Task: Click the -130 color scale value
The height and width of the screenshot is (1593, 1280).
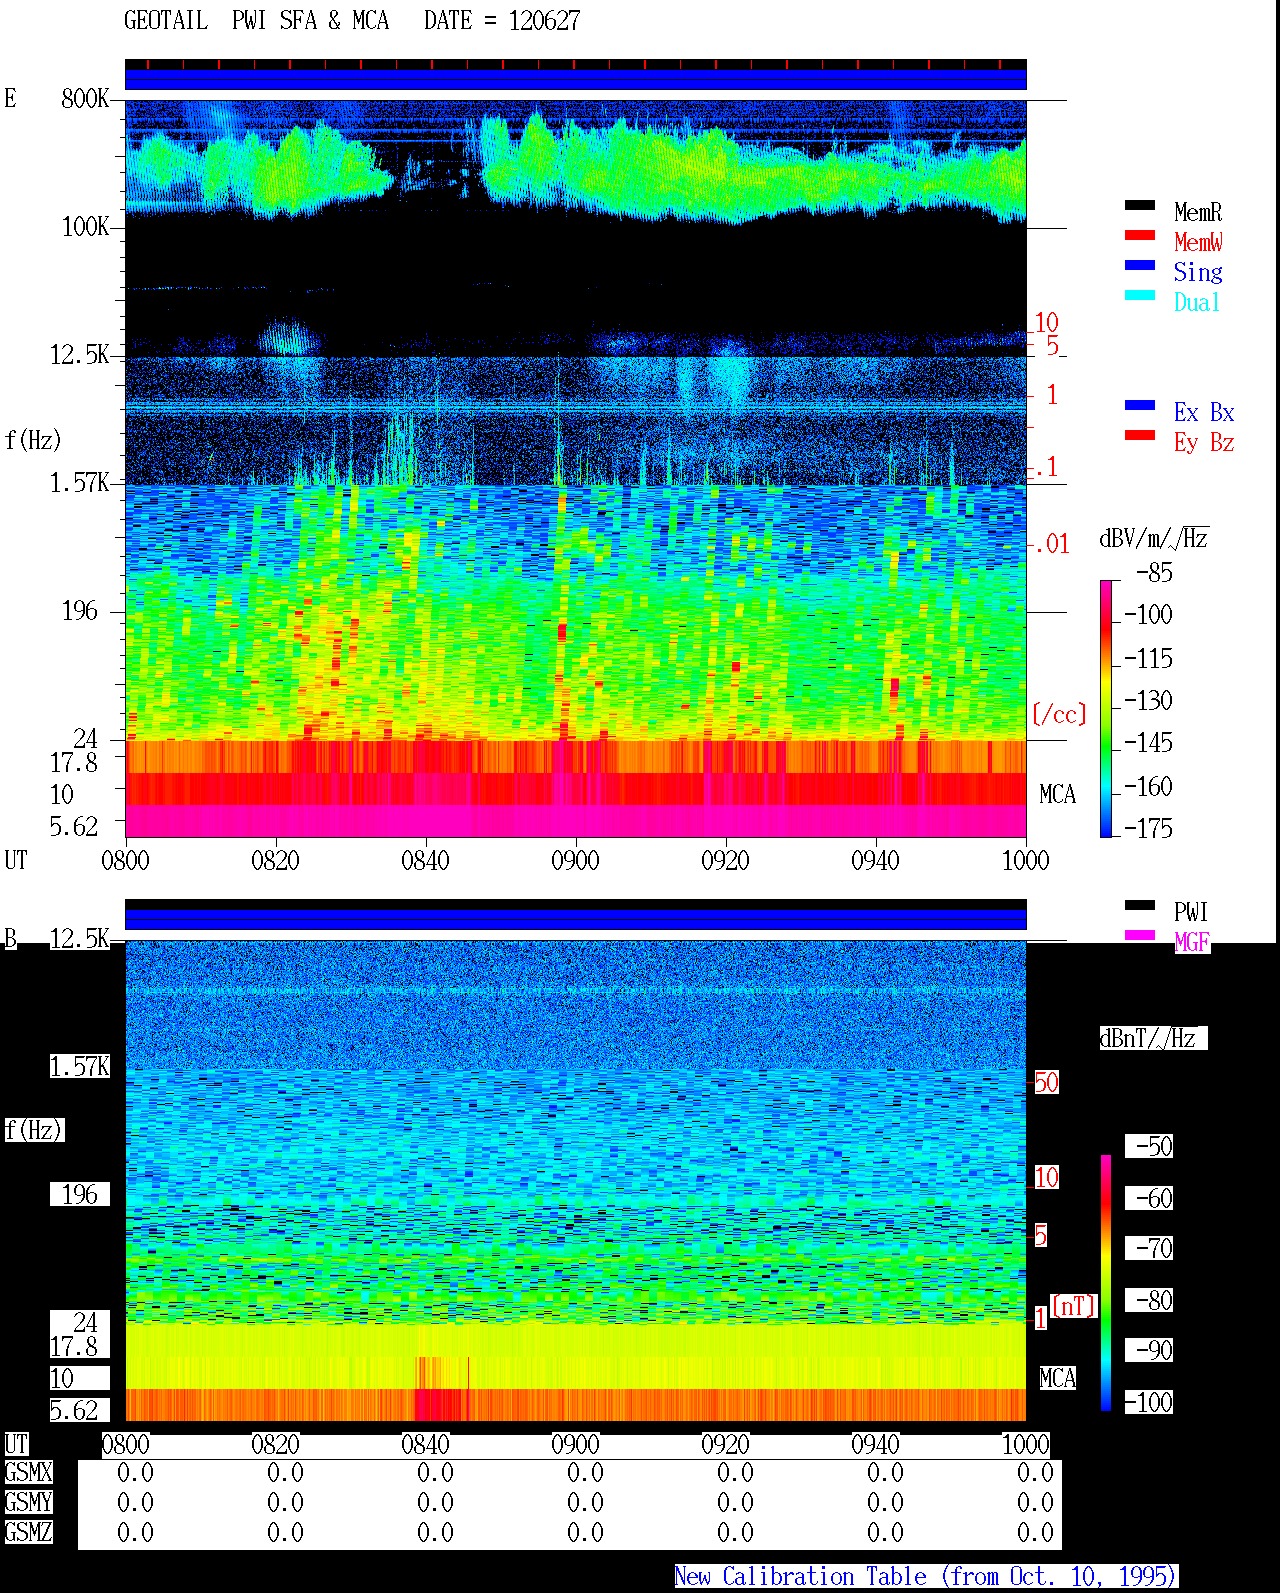Action: (1148, 701)
